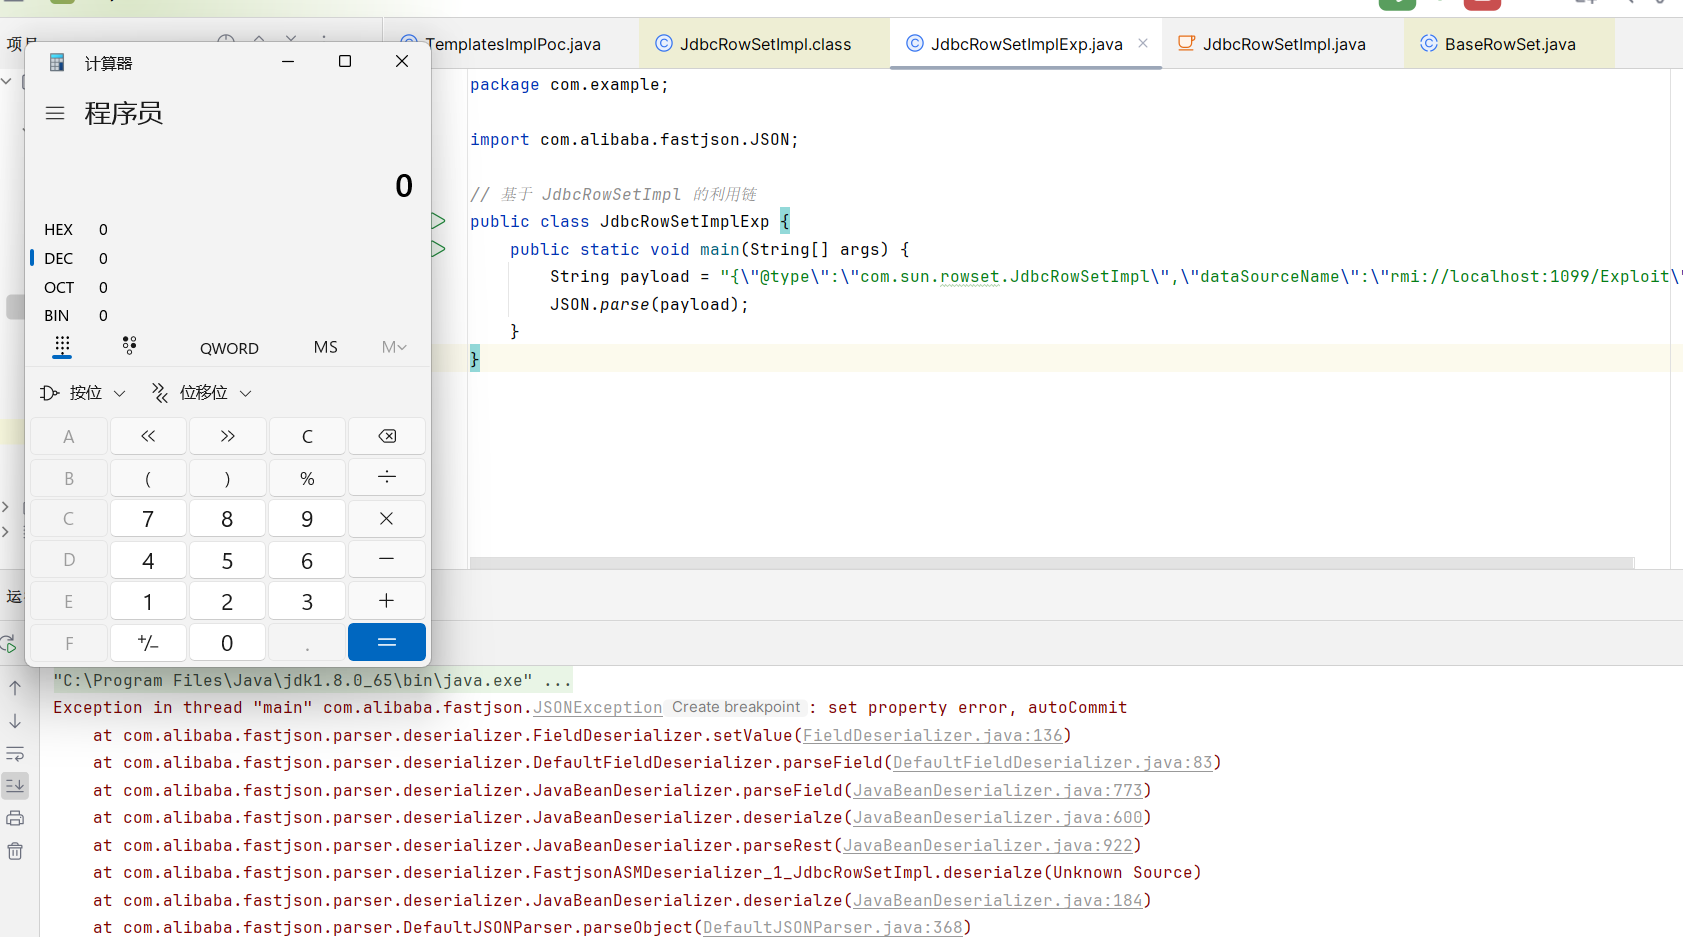Close the JdbcRowSetImplExp.java tab
This screenshot has height=937, width=1683.
[1143, 43]
